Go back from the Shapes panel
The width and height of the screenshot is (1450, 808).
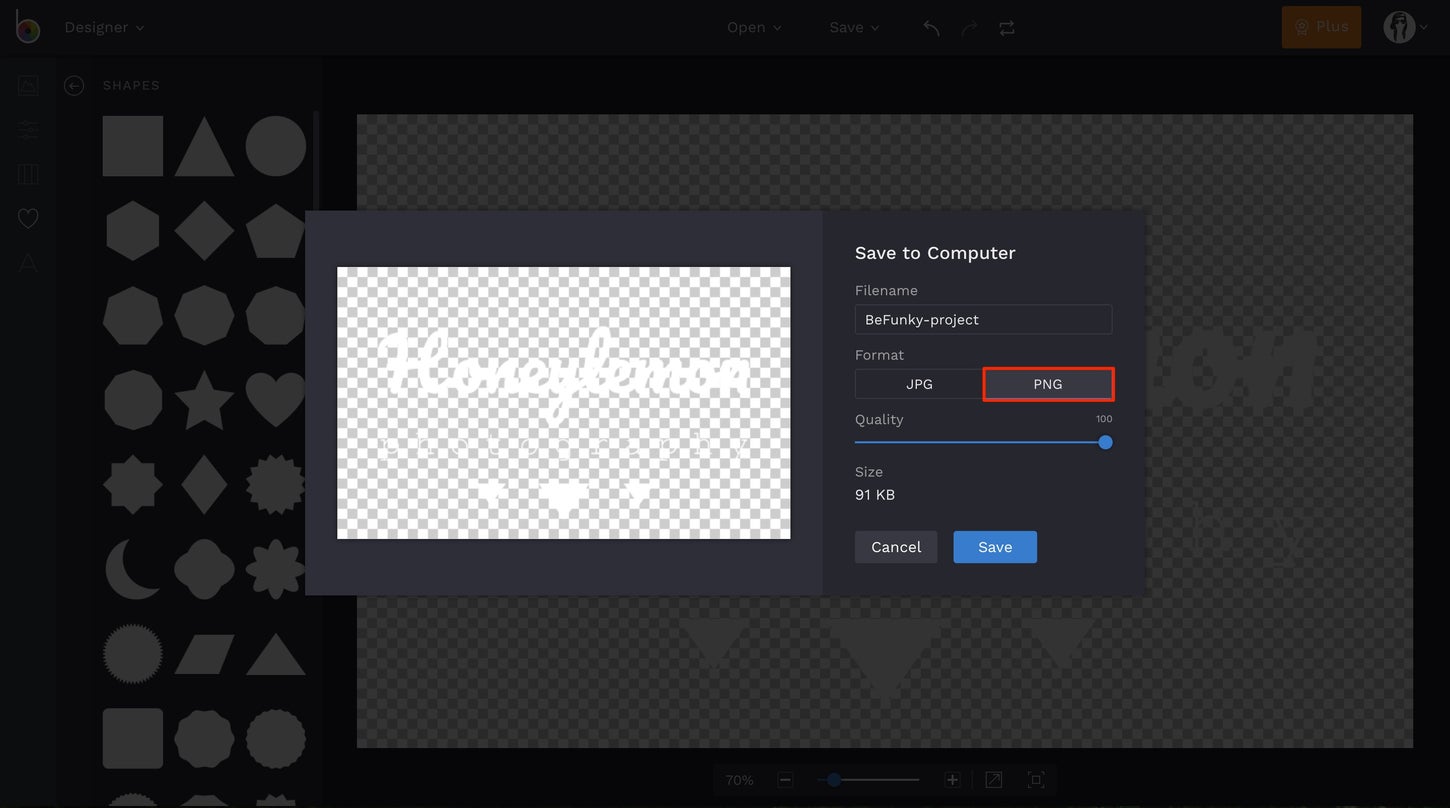pyautogui.click(x=73, y=85)
